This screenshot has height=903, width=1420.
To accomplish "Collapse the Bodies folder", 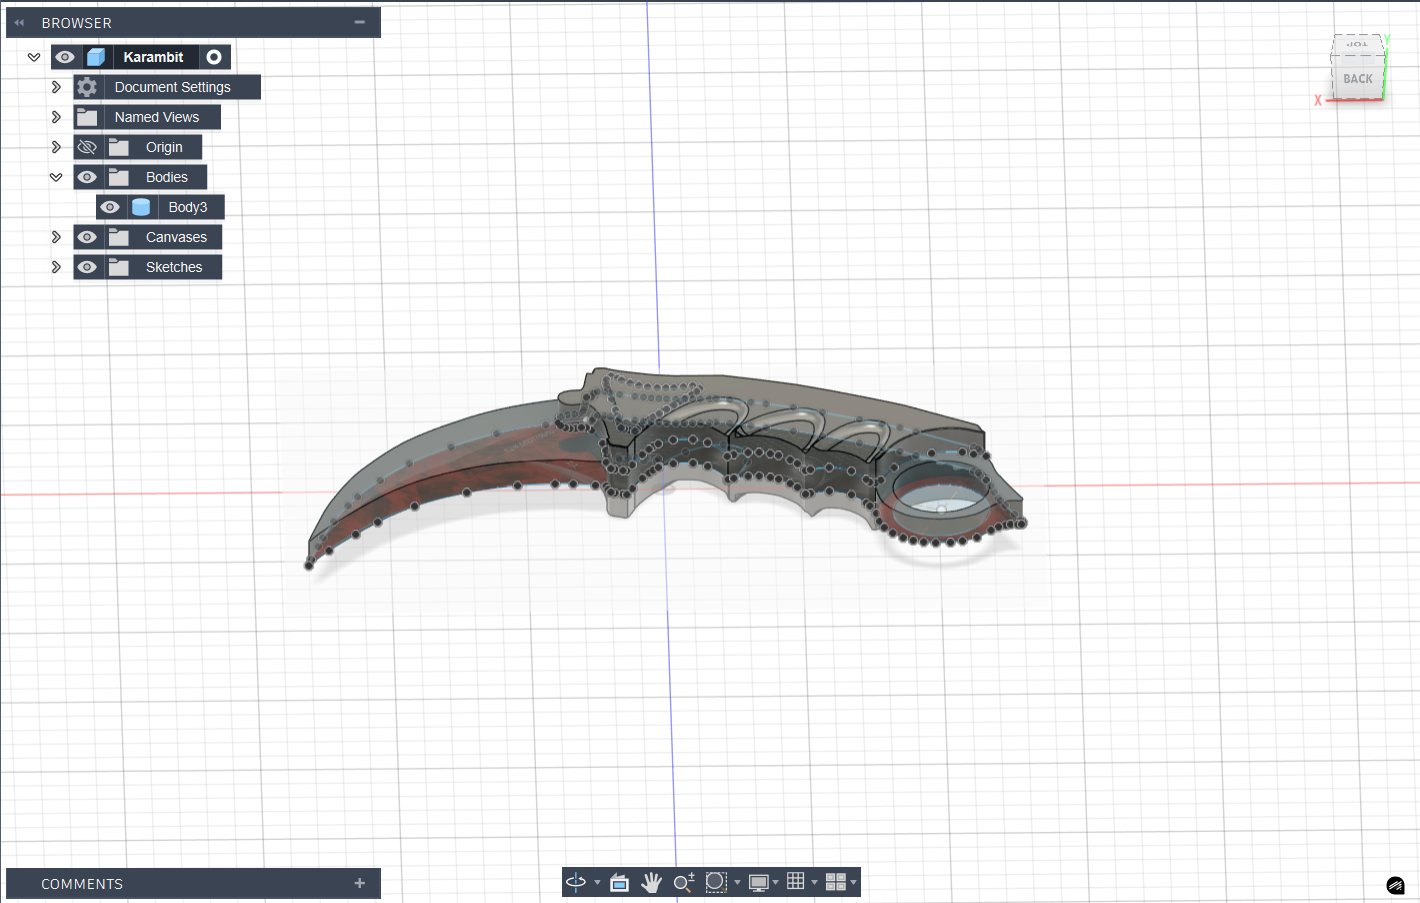I will [56, 177].
